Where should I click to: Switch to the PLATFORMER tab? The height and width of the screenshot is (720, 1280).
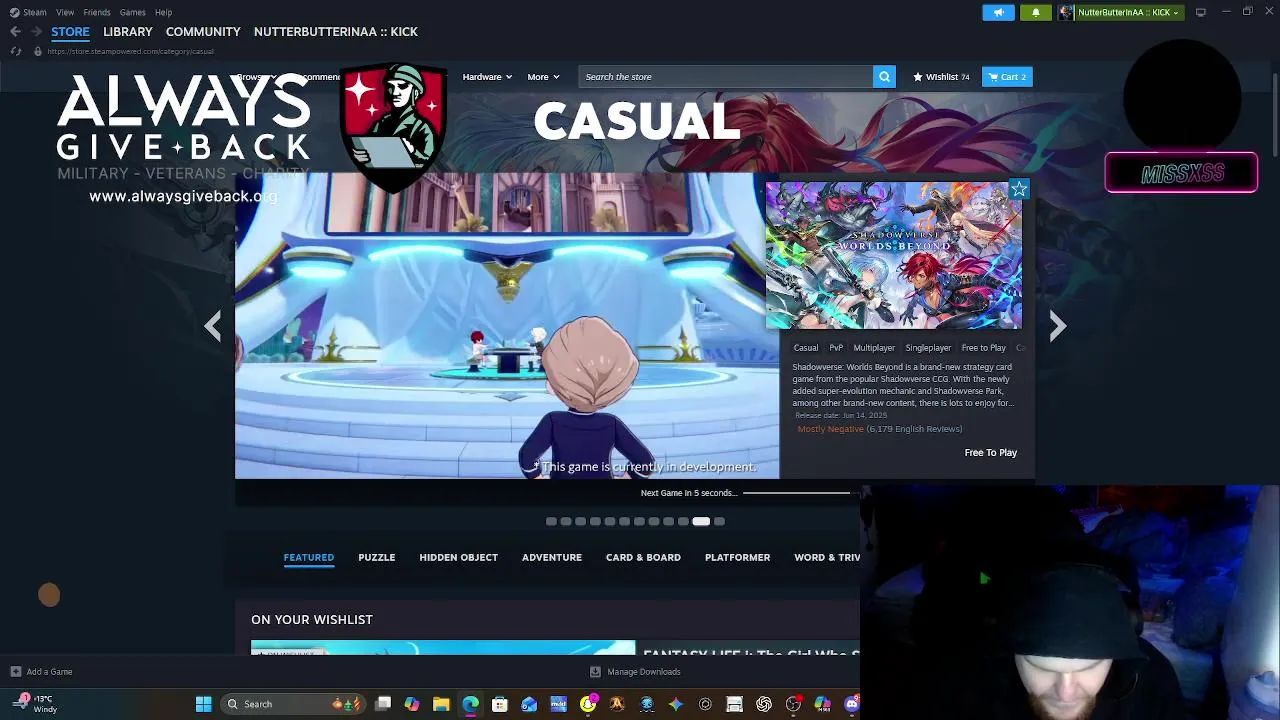pos(737,558)
